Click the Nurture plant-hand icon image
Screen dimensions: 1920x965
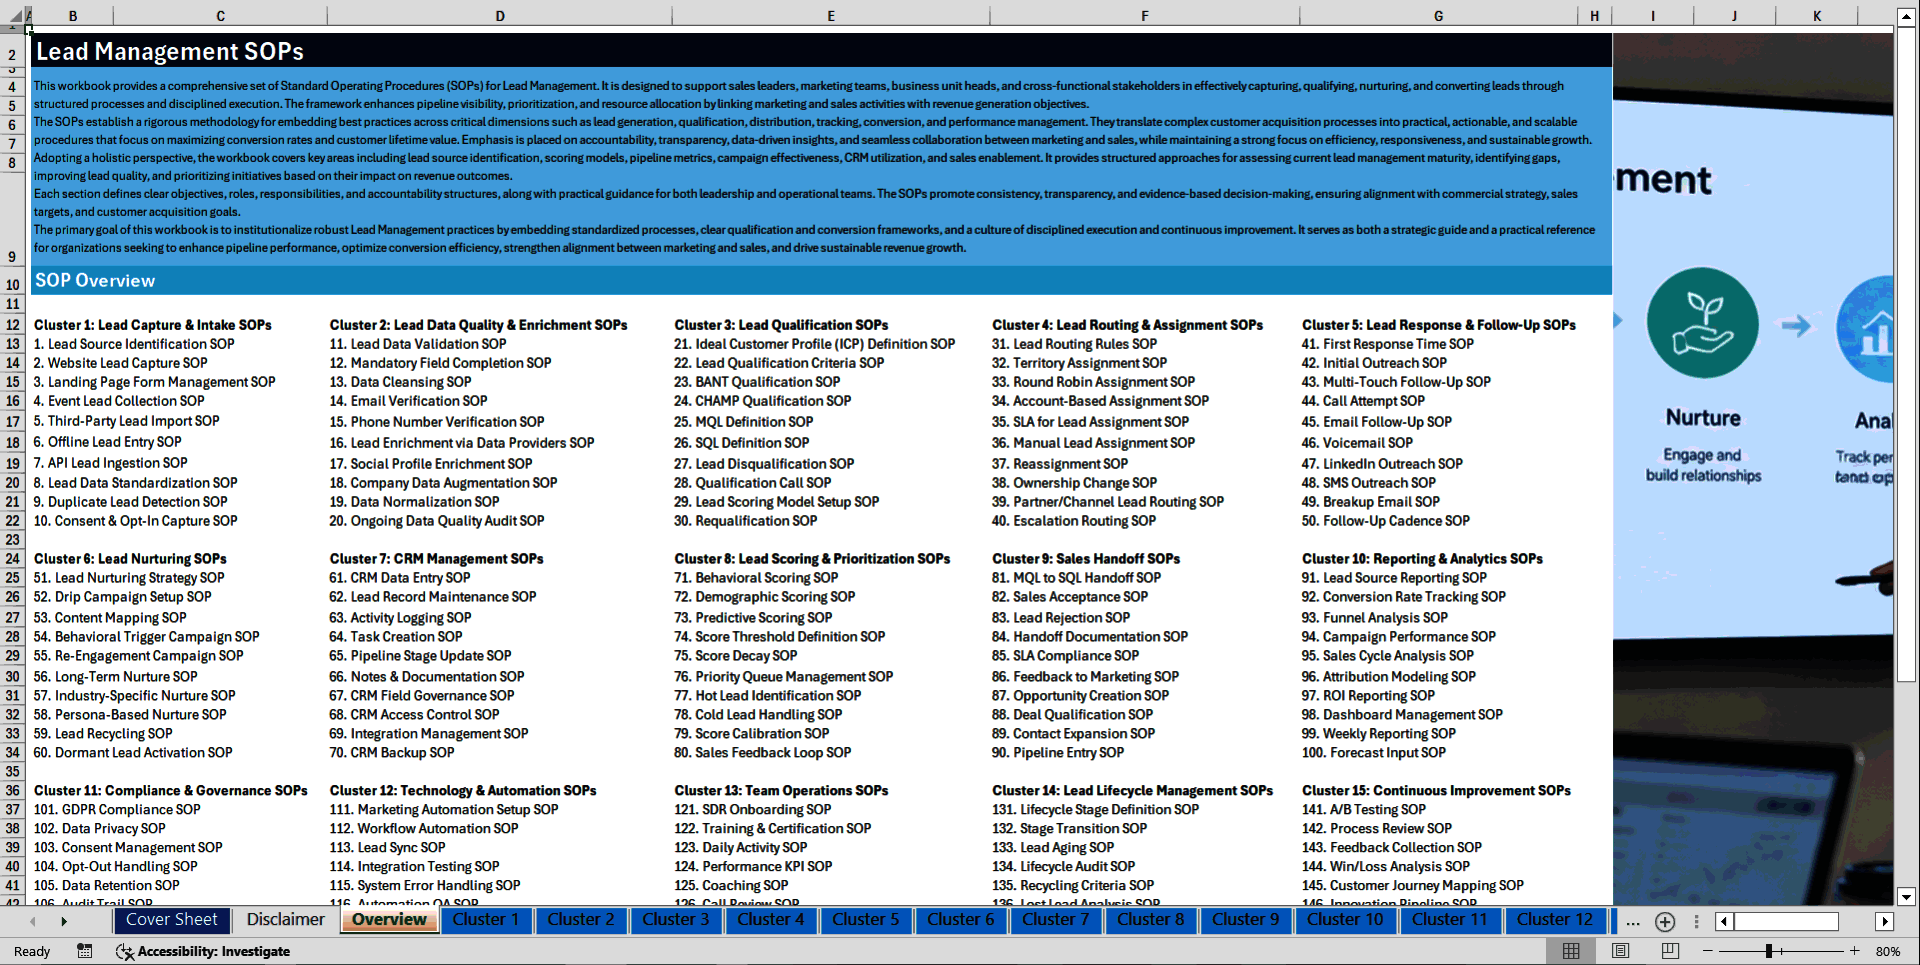pos(1703,322)
